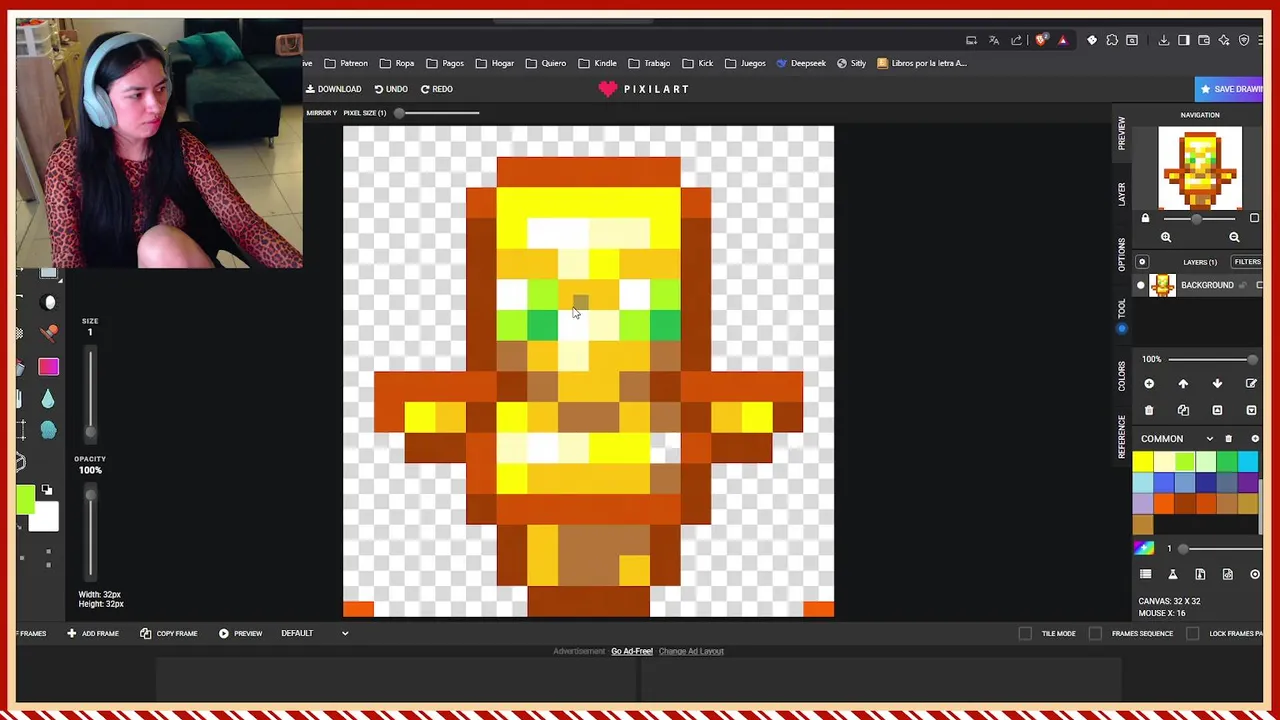The height and width of the screenshot is (720, 1280).
Task: Zoom out with the magnifier minus icon
Action: click(x=1234, y=237)
